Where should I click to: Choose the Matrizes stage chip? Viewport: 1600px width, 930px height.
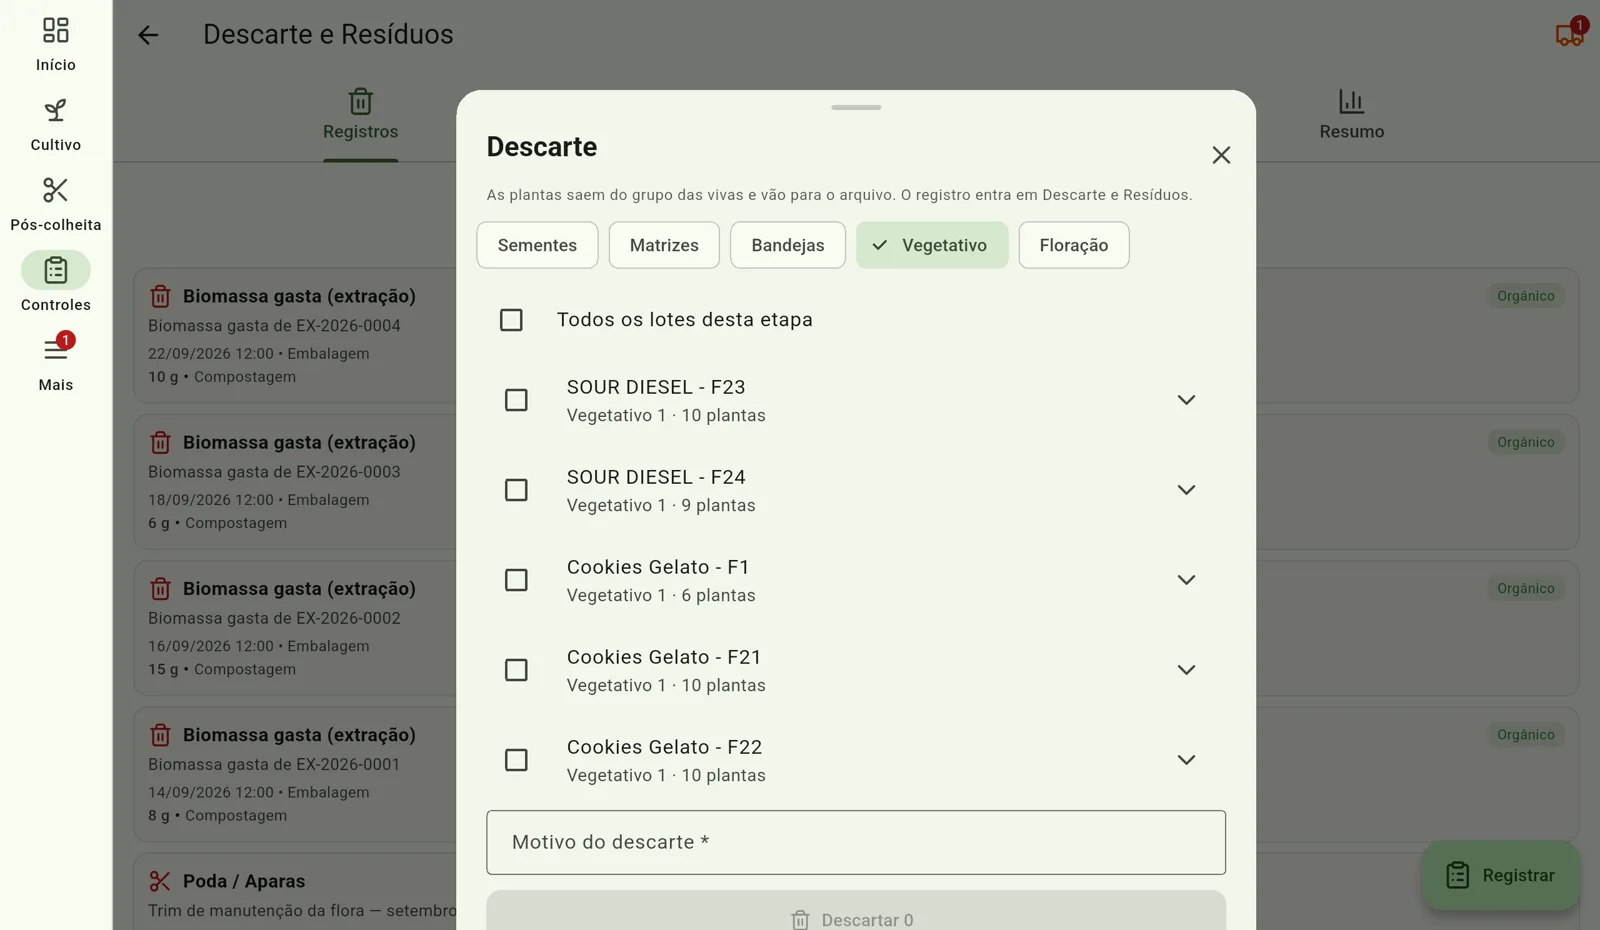point(664,245)
